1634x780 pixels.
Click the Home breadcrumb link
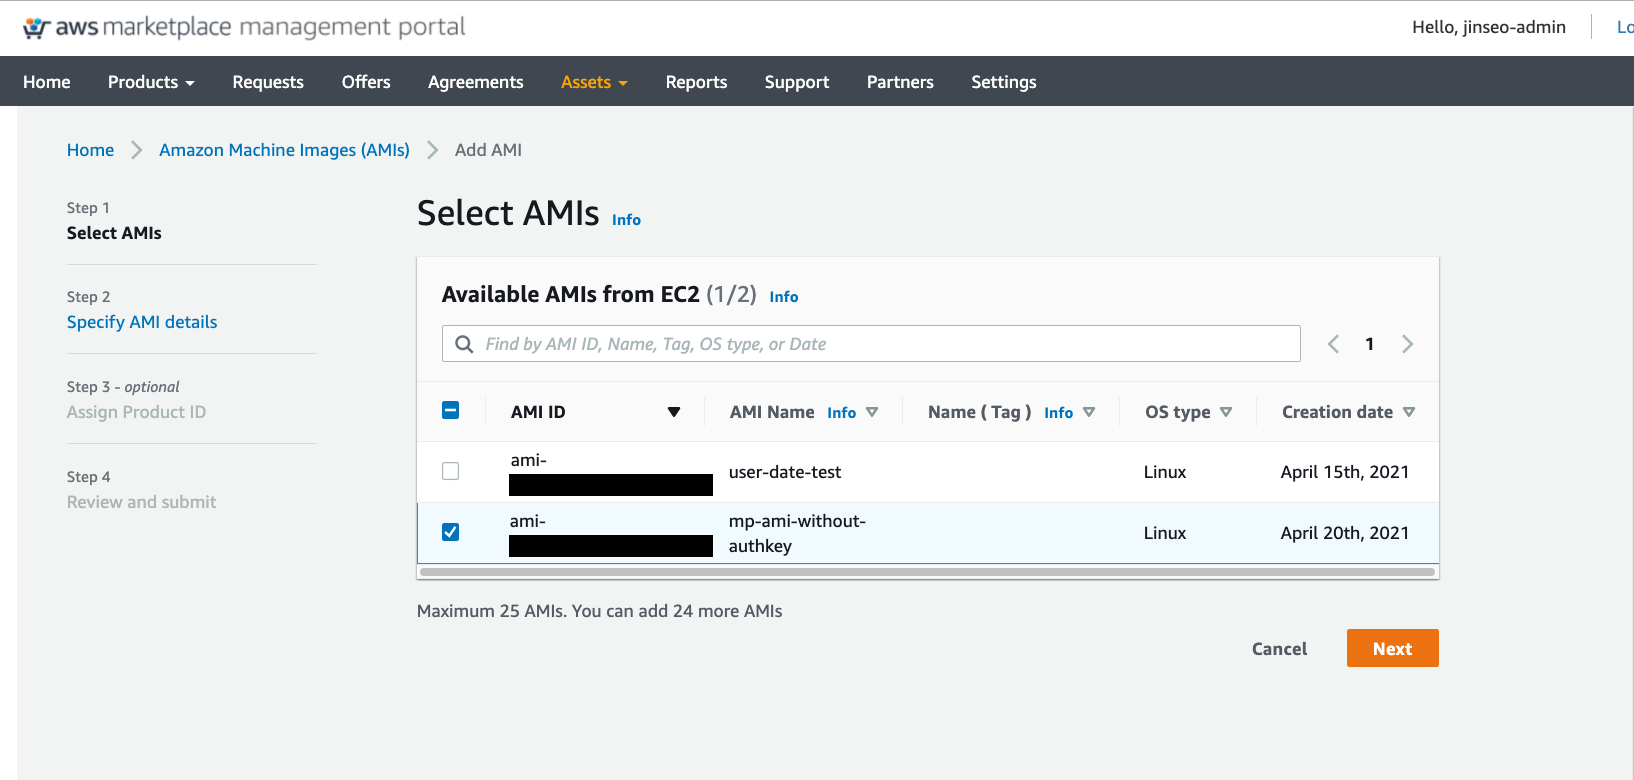91,150
